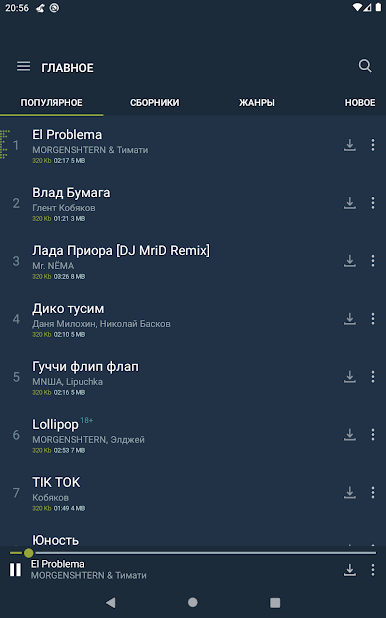Seek using the playback progress slider
This screenshot has height=618, width=386.
[x=193, y=553]
